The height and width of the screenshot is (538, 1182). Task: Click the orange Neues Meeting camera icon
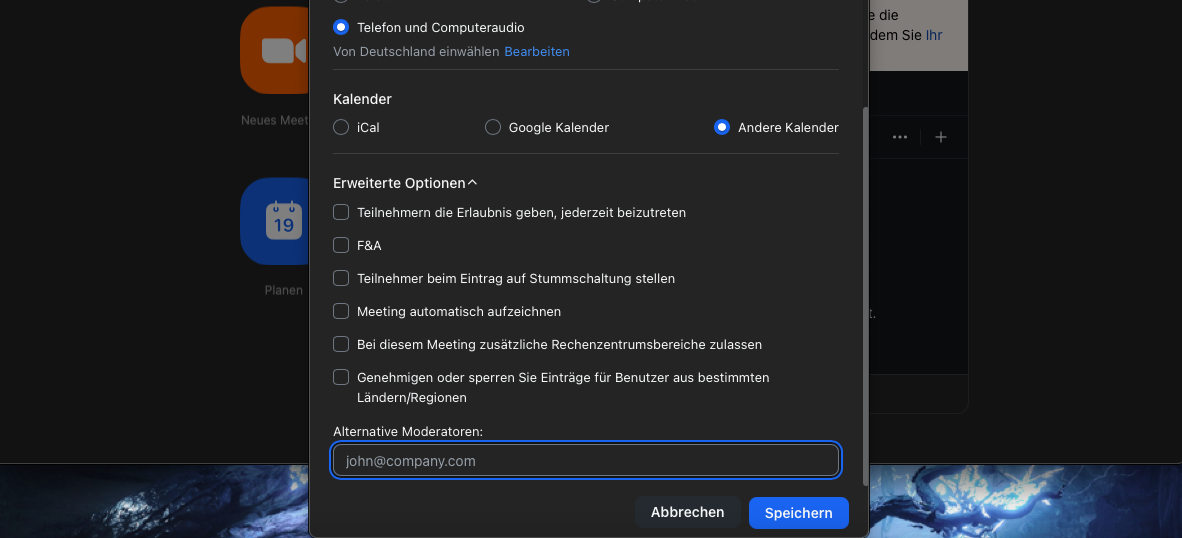[x=272, y=50]
